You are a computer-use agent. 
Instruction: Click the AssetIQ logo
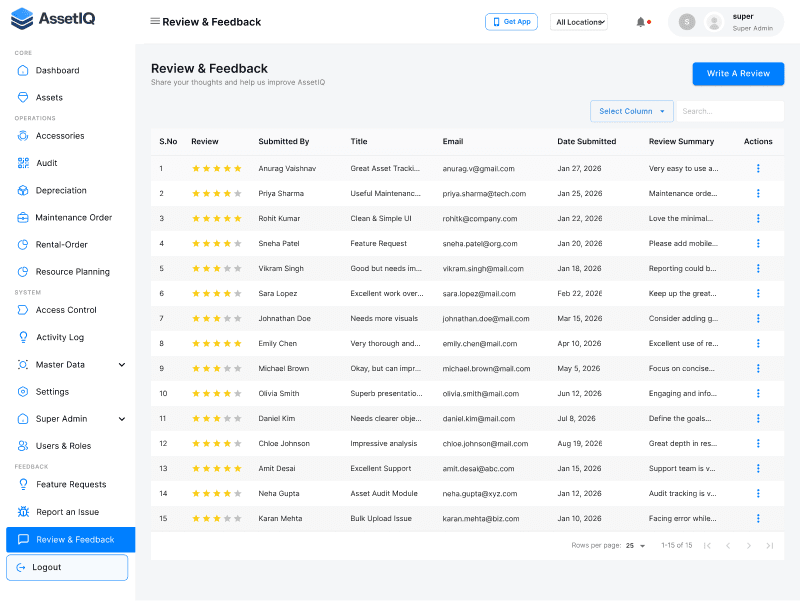tap(53, 18)
